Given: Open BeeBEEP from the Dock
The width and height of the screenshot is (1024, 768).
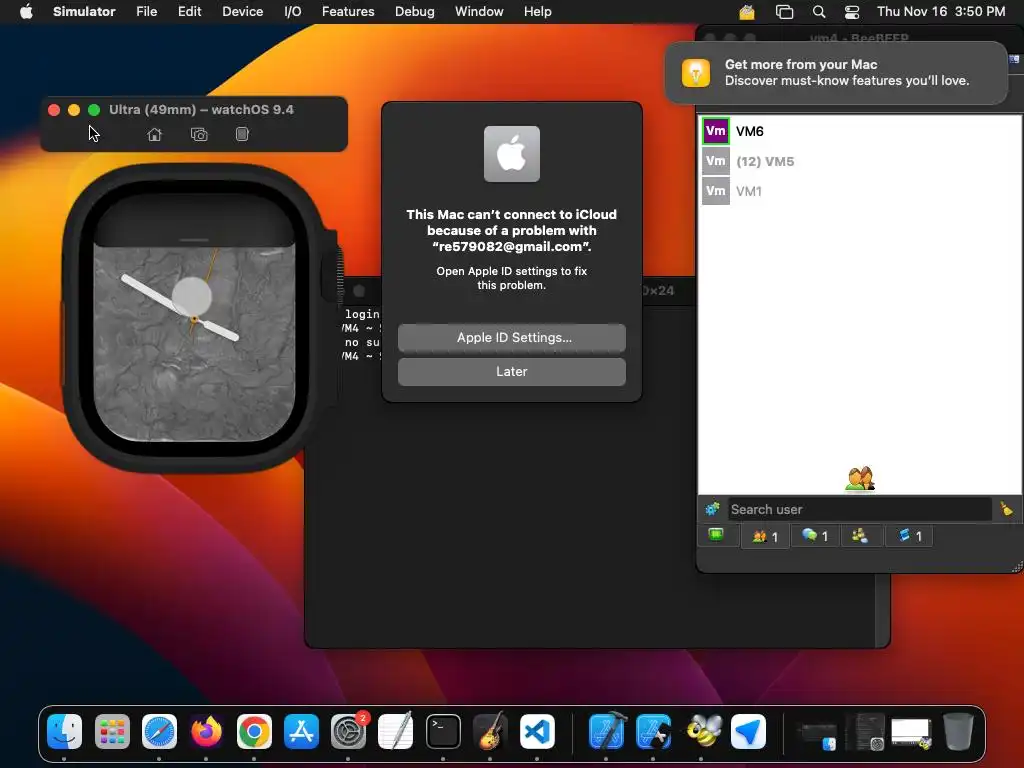Looking at the screenshot, I should [x=701, y=731].
